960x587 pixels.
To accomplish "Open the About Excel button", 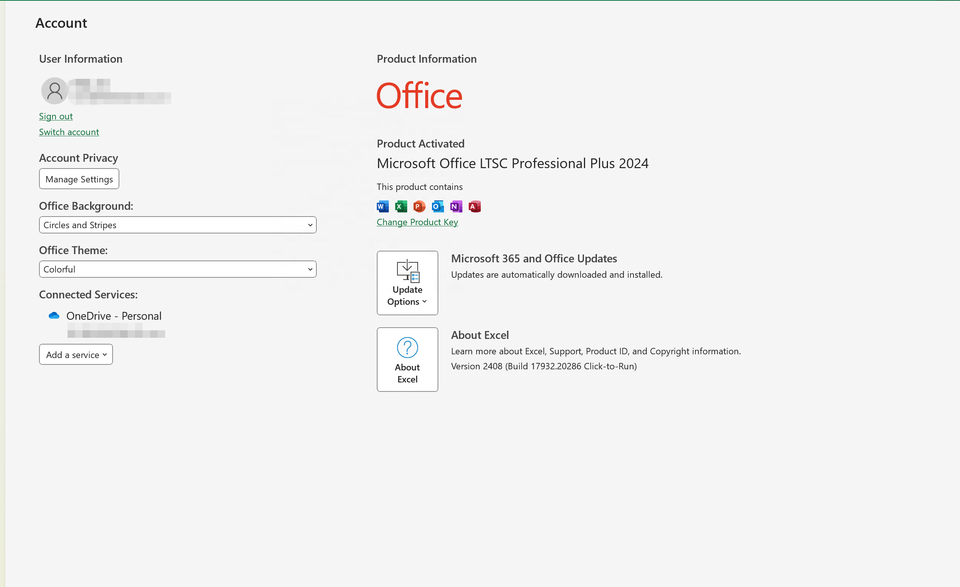I will (x=407, y=359).
